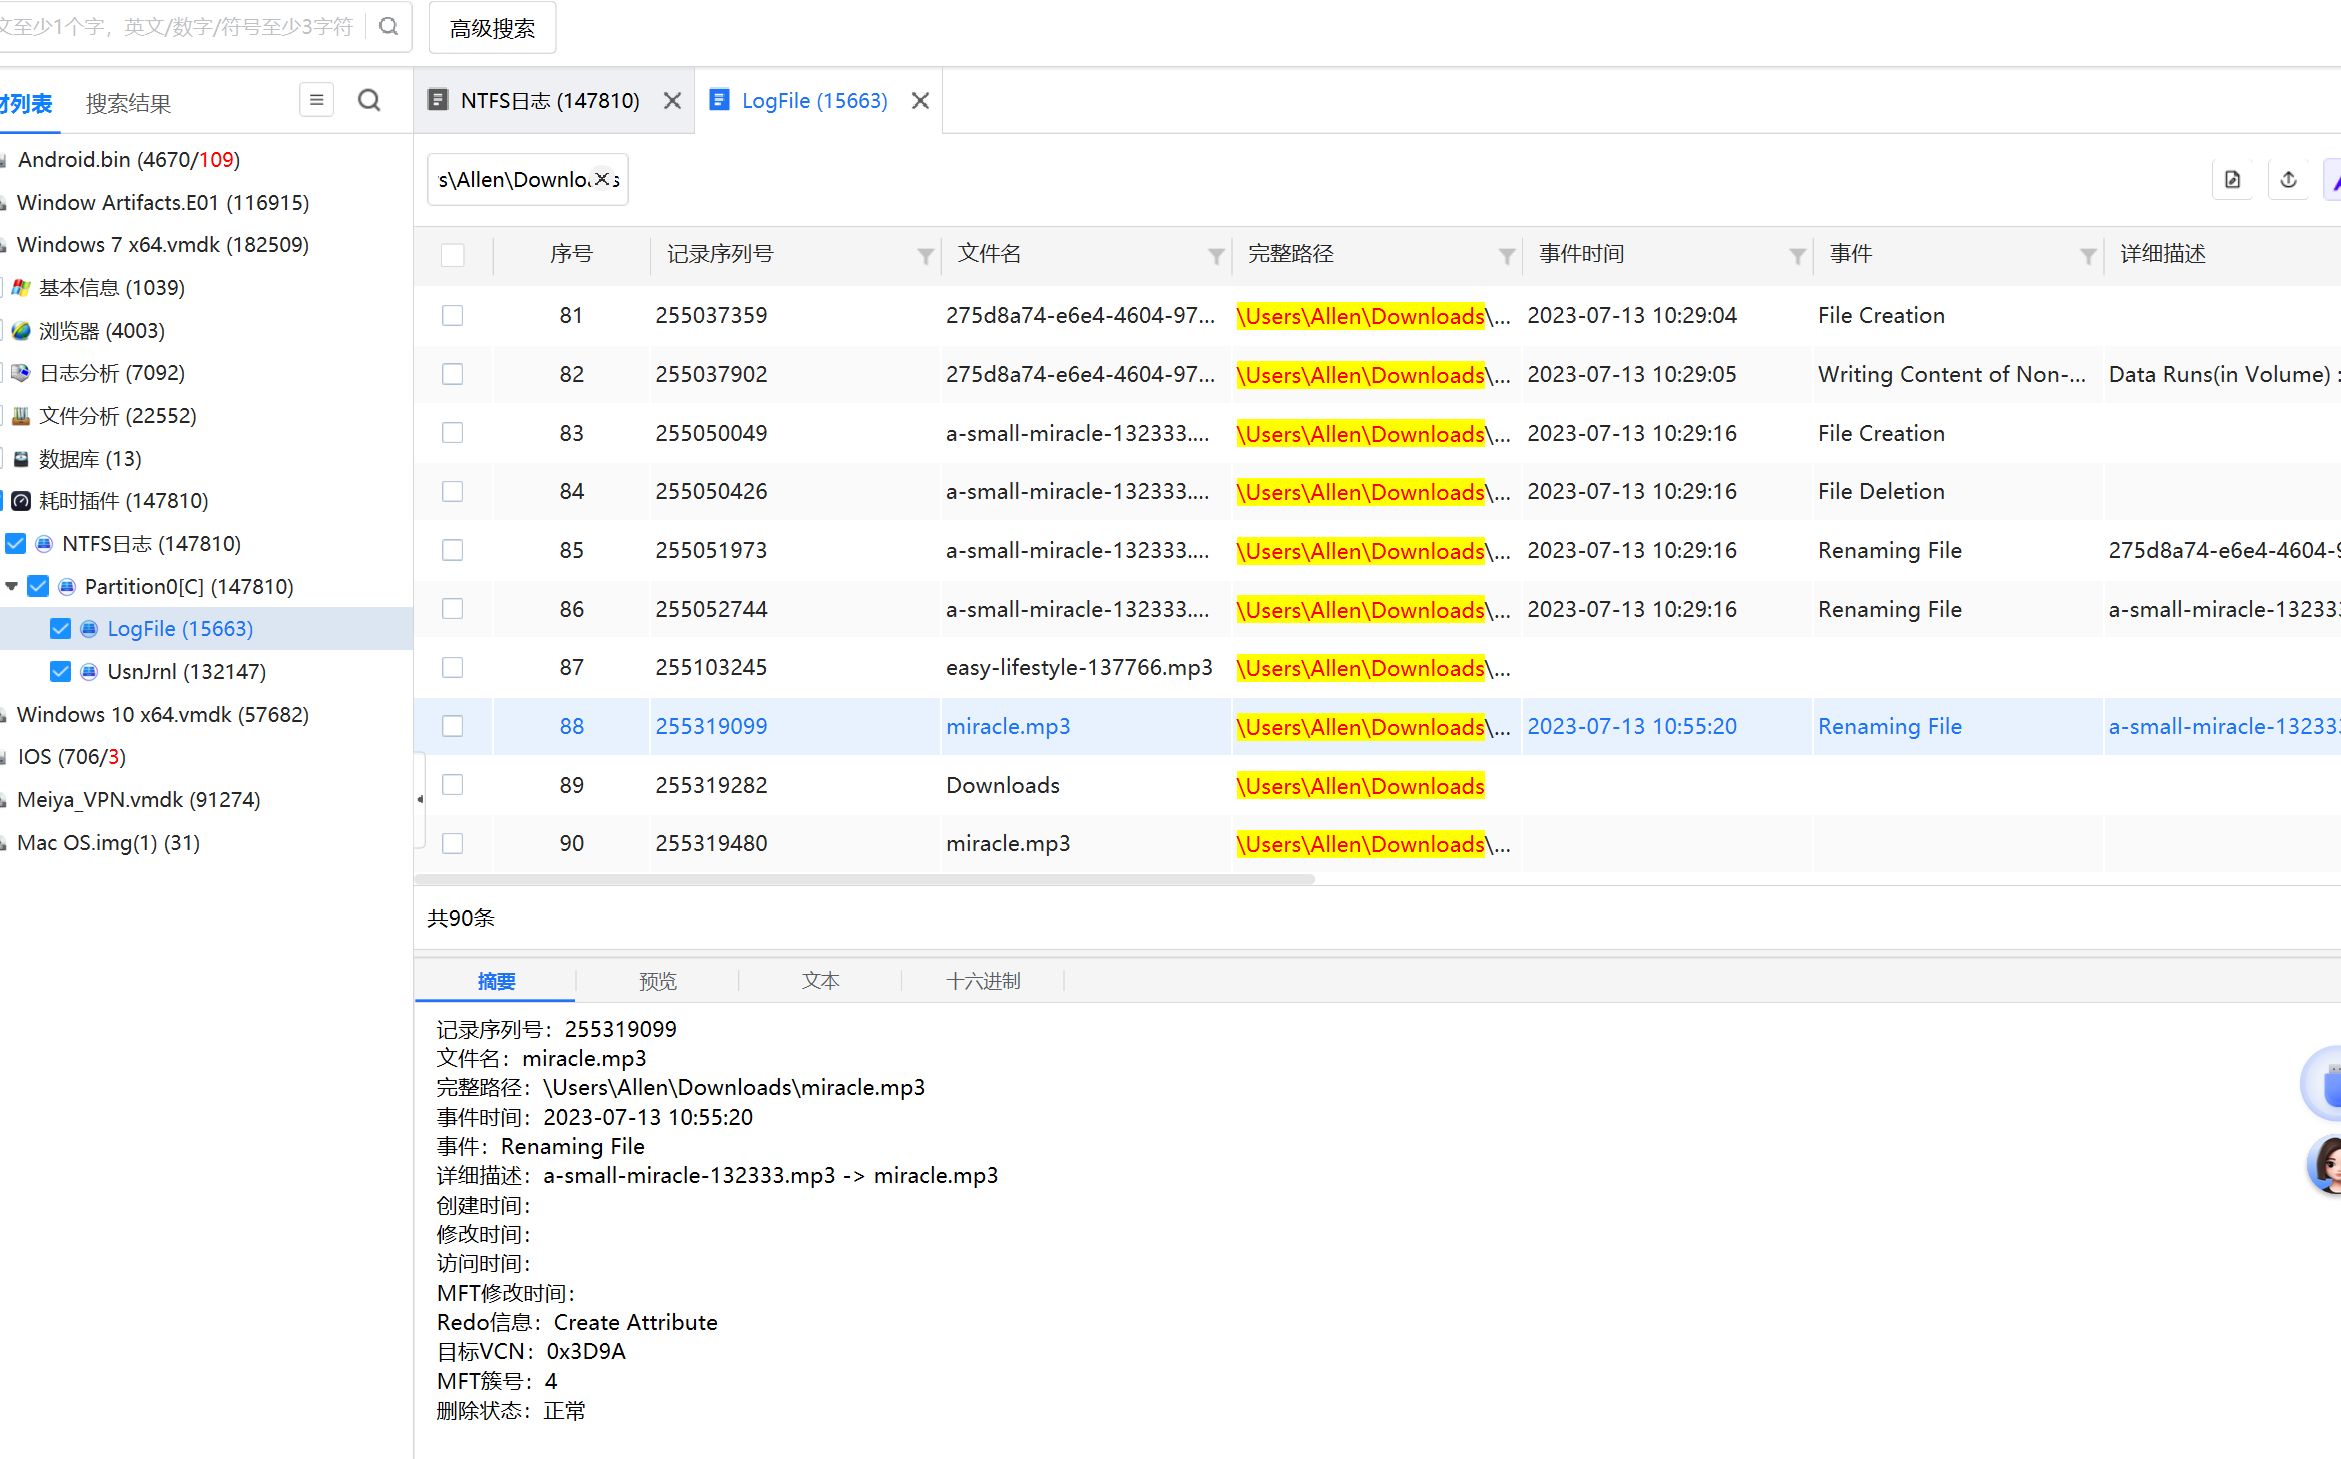Select UsnJrnl (132147) tree item
The image size is (2341, 1459).
pyautogui.click(x=186, y=672)
